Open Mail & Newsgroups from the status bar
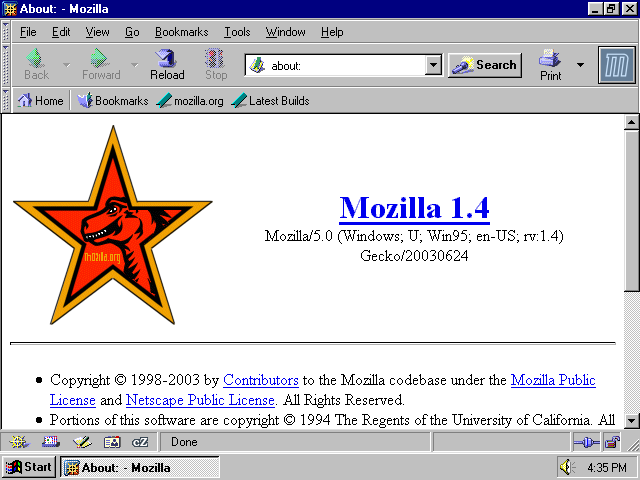Viewport: 640px width, 480px height. pos(50,442)
